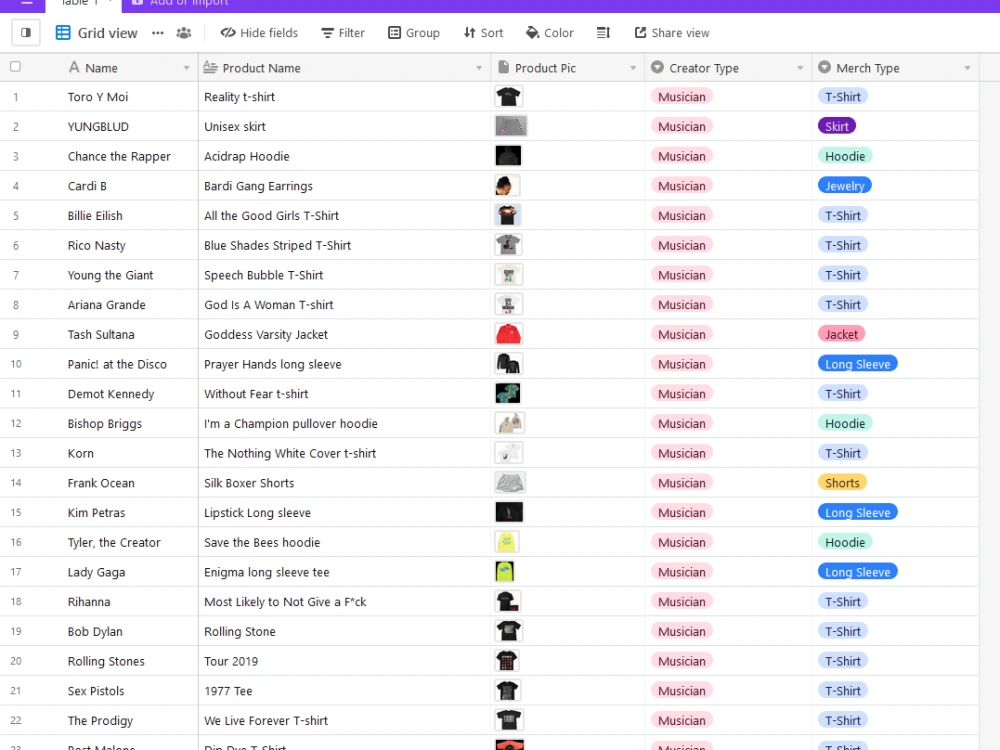Expand the Name column dropdown arrow
This screenshot has width=1000, height=750.
[186, 68]
